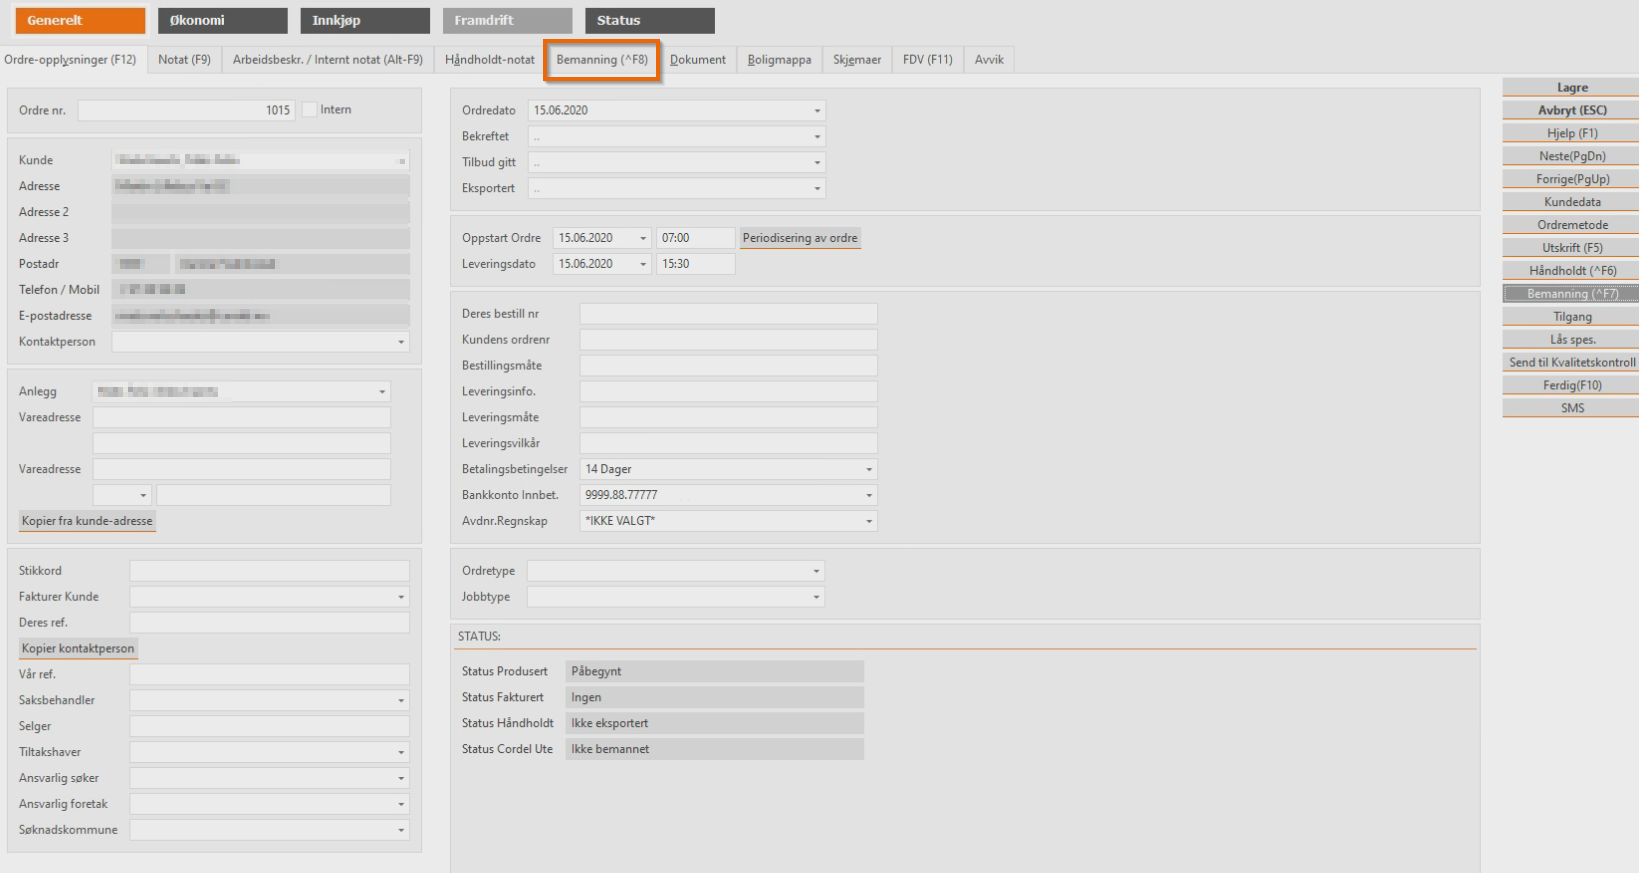
Task: Toggle the Intern checkbox
Action: tap(310, 110)
